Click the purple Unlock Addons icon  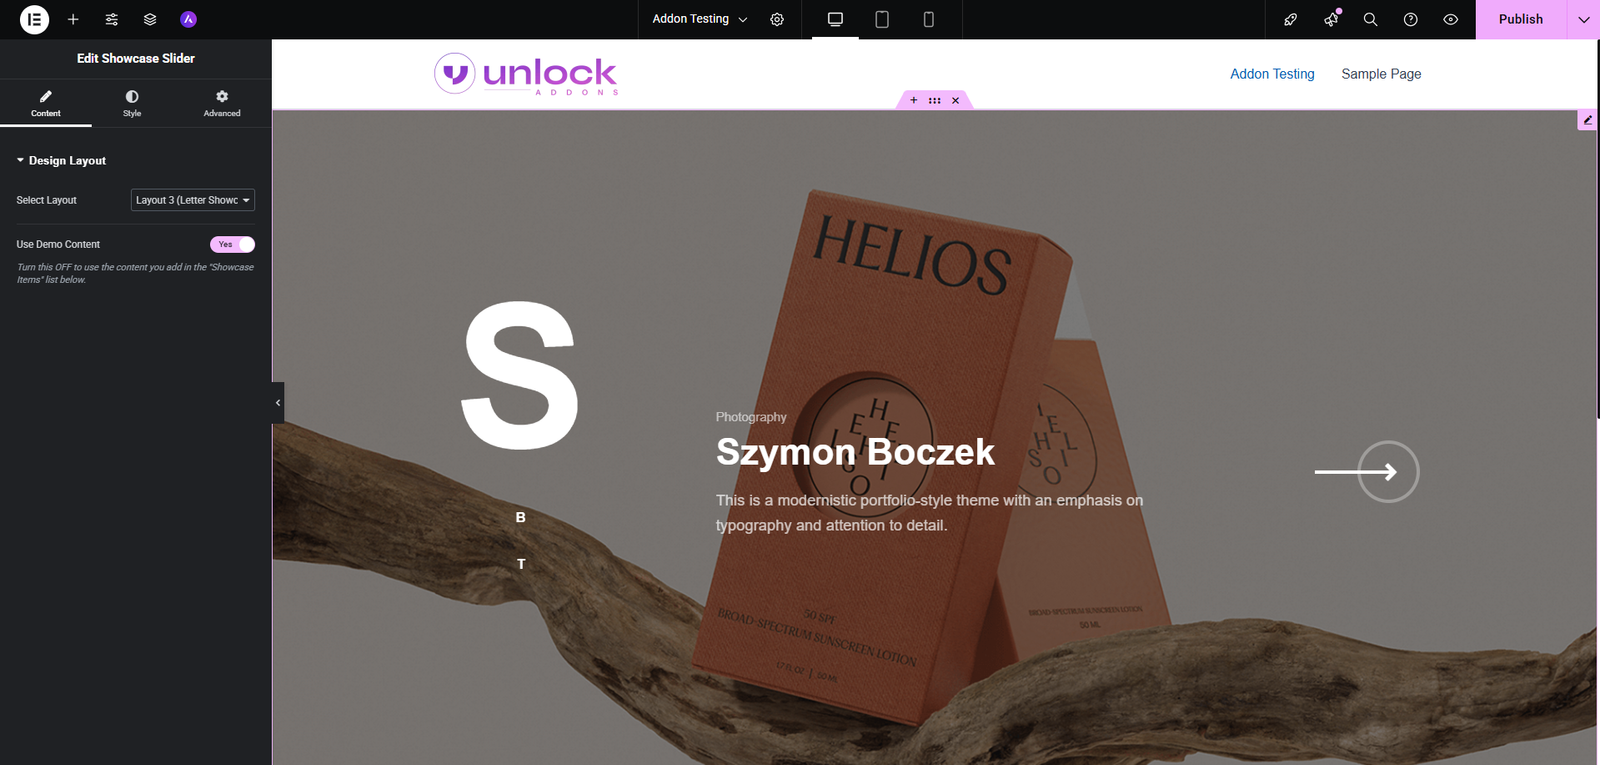click(x=188, y=19)
